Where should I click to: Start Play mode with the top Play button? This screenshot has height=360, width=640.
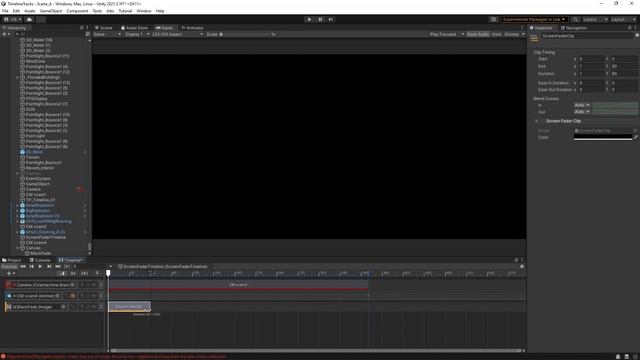pos(309,19)
